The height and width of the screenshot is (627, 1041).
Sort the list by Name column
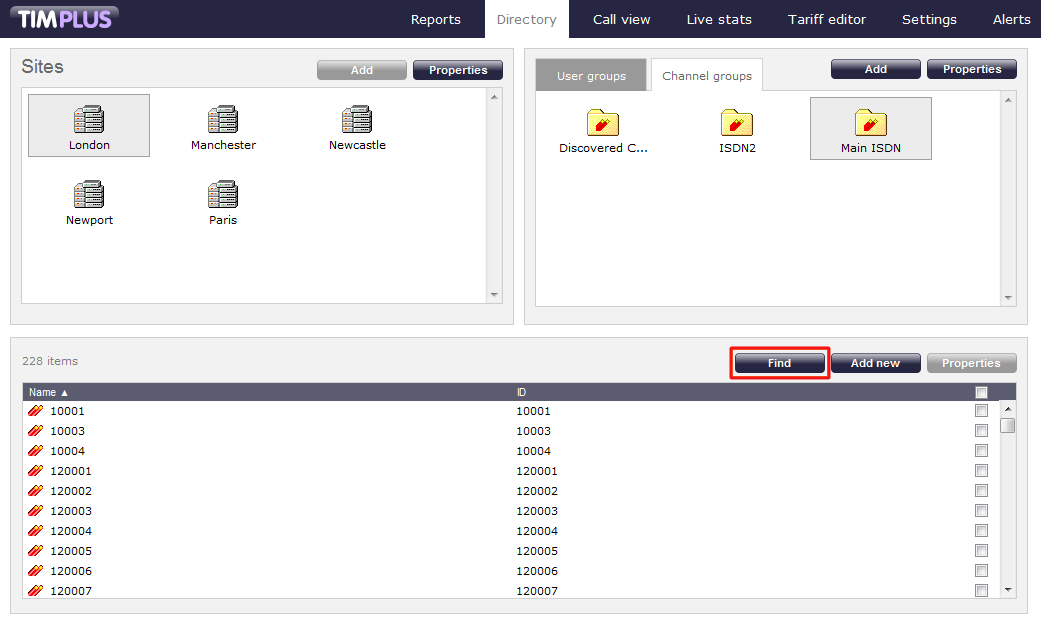pos(49,392)
